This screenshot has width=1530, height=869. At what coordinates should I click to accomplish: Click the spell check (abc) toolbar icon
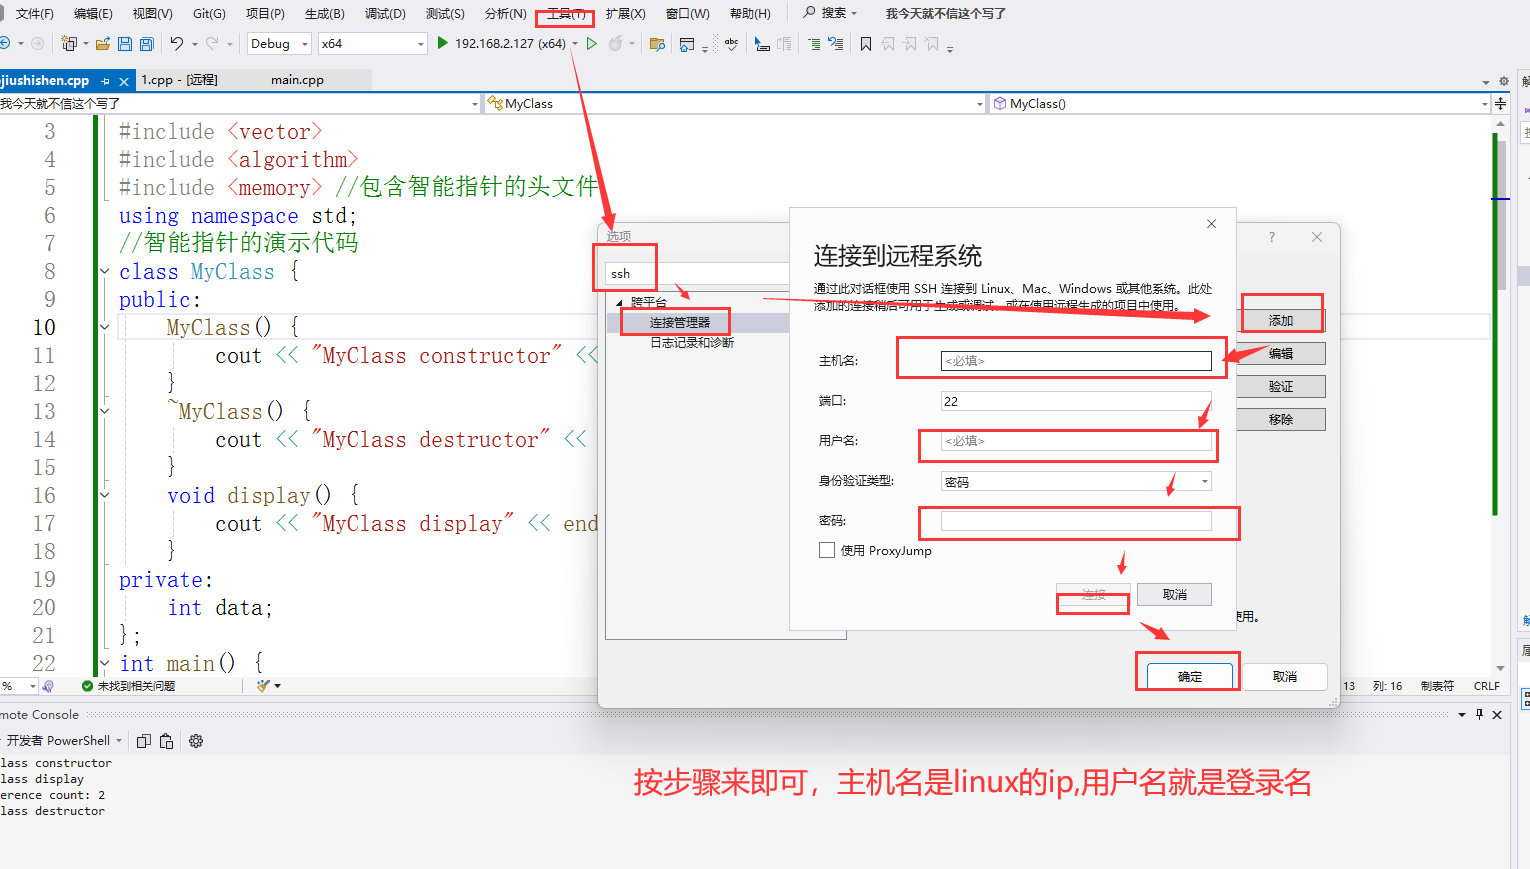(731, 44)
